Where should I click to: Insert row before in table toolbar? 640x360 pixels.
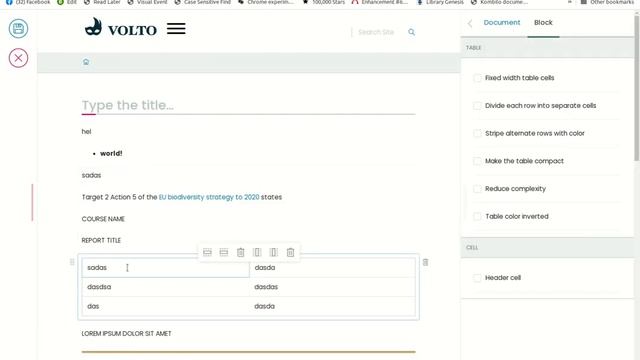tap(207, 252)
